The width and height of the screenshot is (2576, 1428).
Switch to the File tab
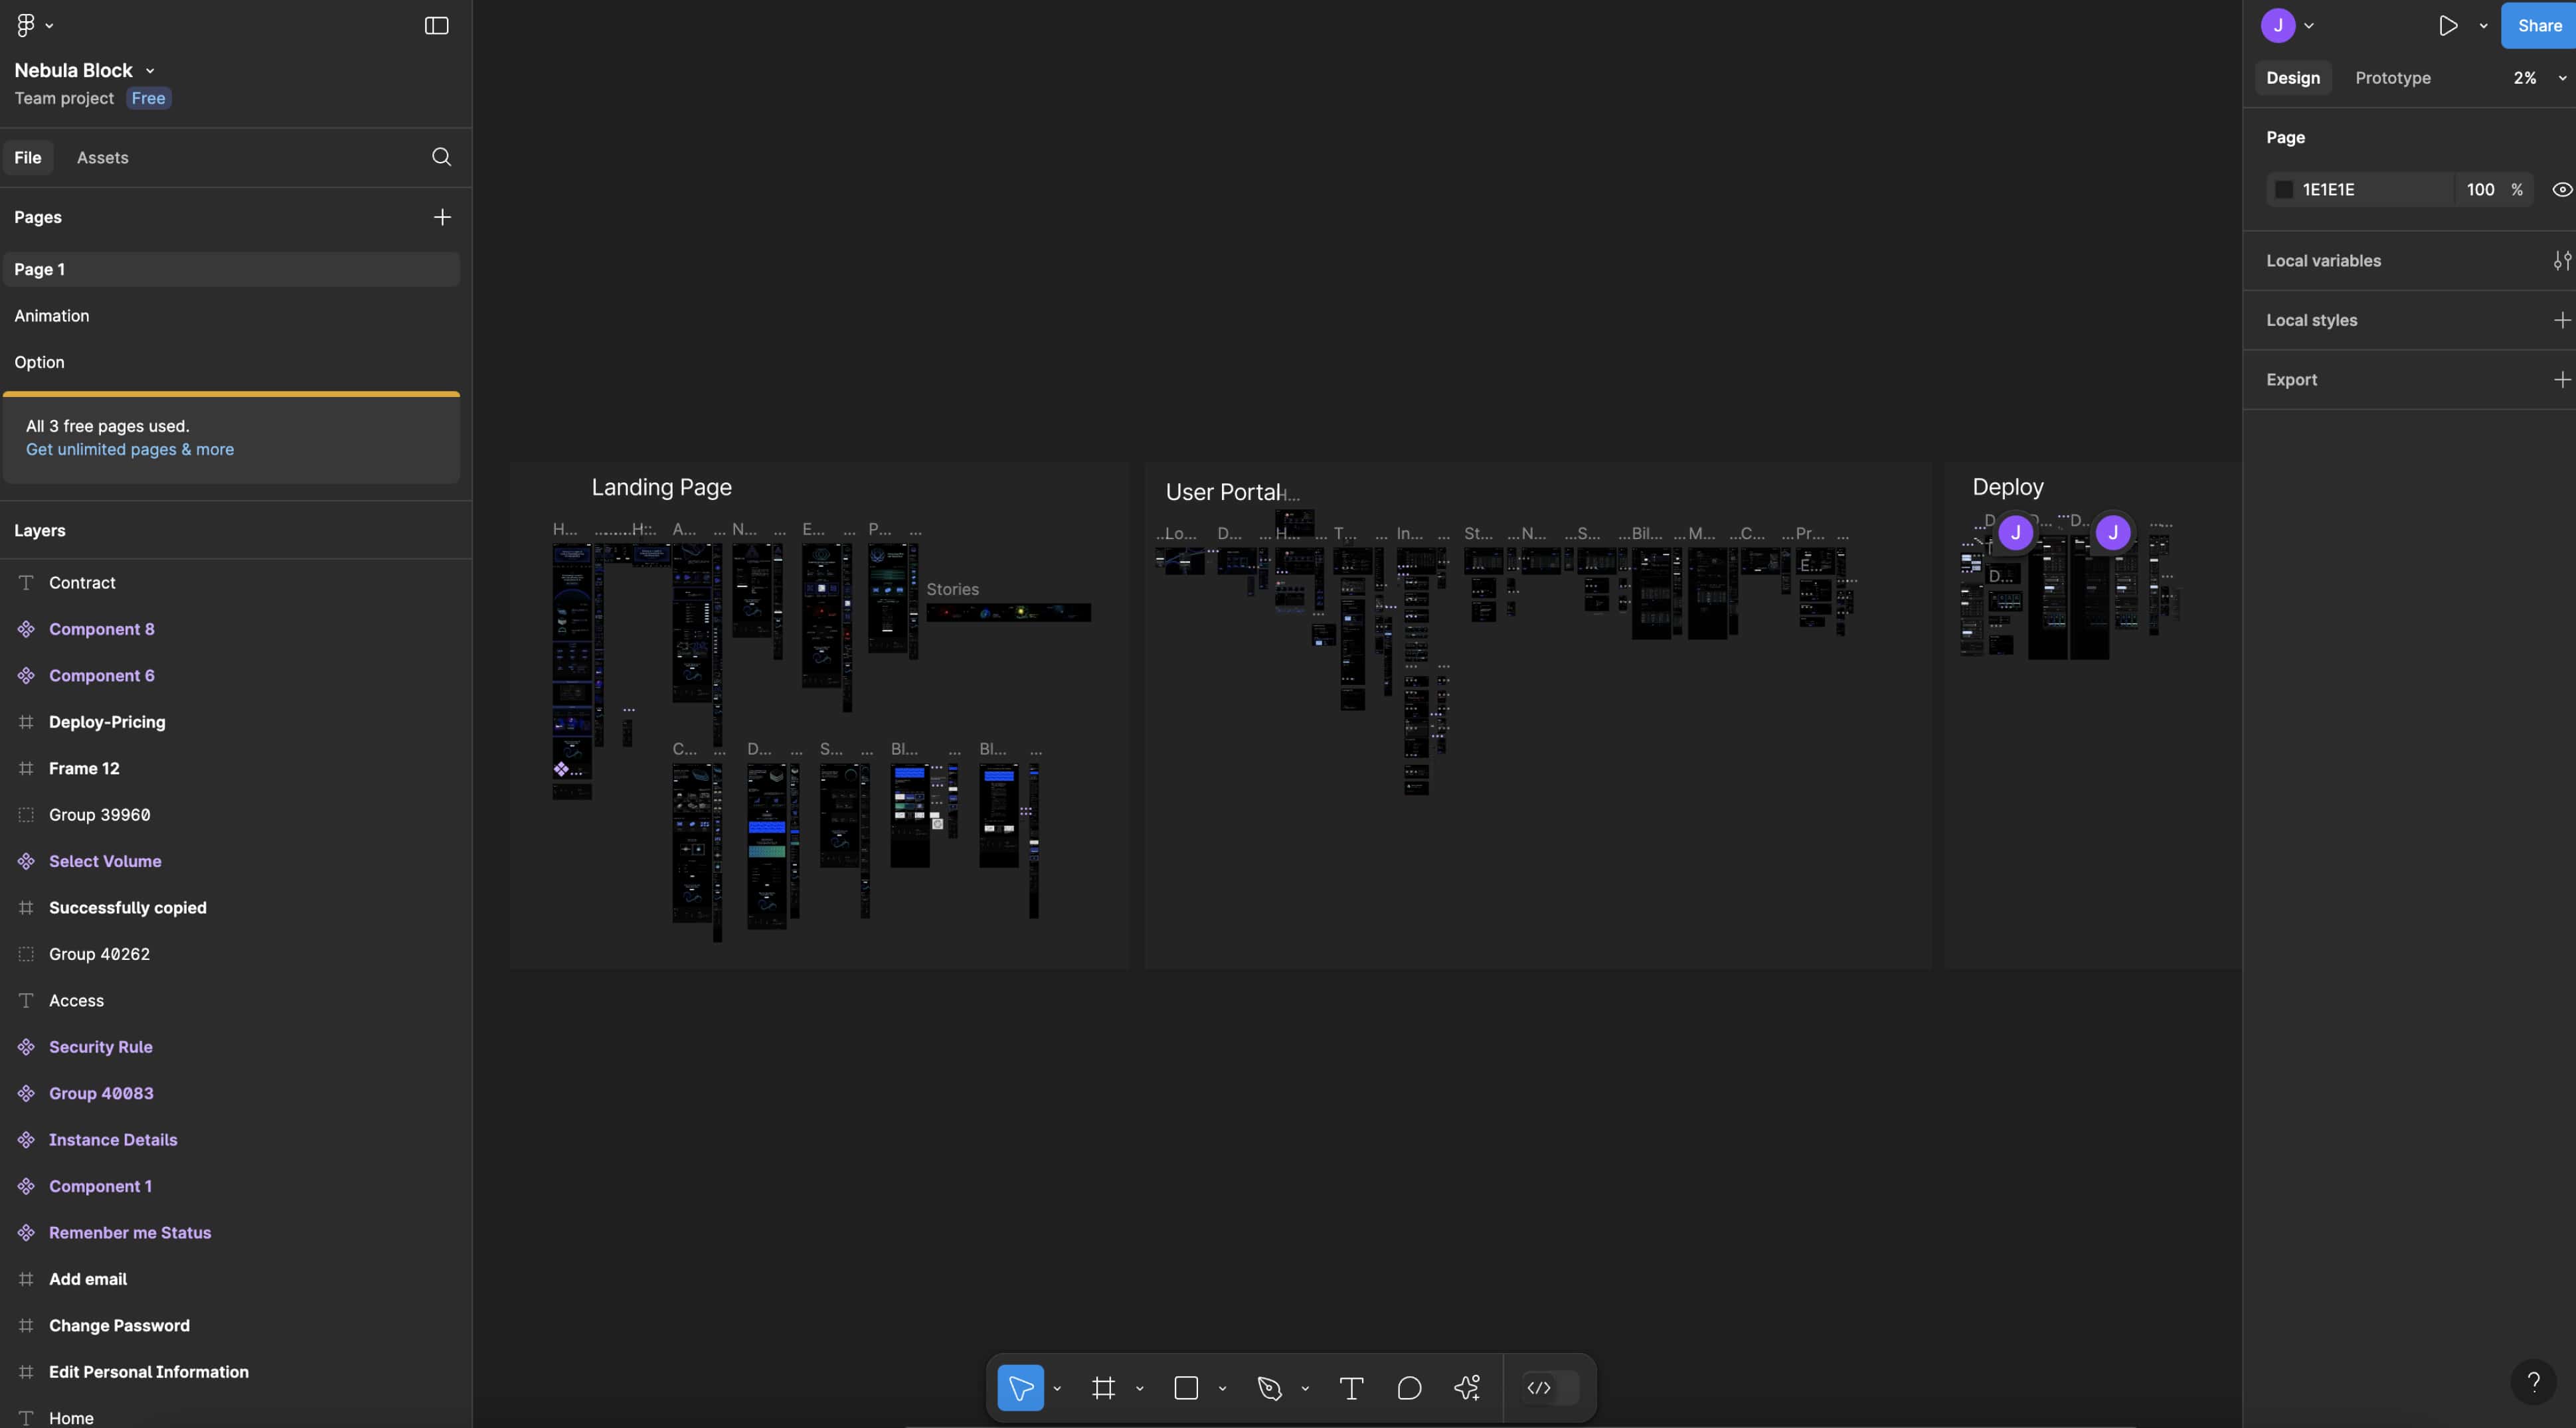tap(28, 157)
